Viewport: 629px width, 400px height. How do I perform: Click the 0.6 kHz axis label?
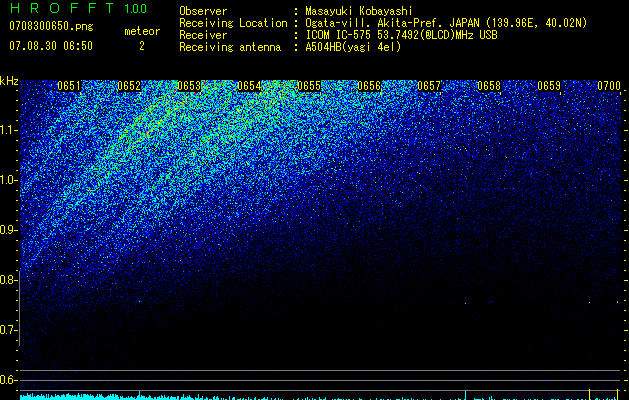[x=8, y=380]
